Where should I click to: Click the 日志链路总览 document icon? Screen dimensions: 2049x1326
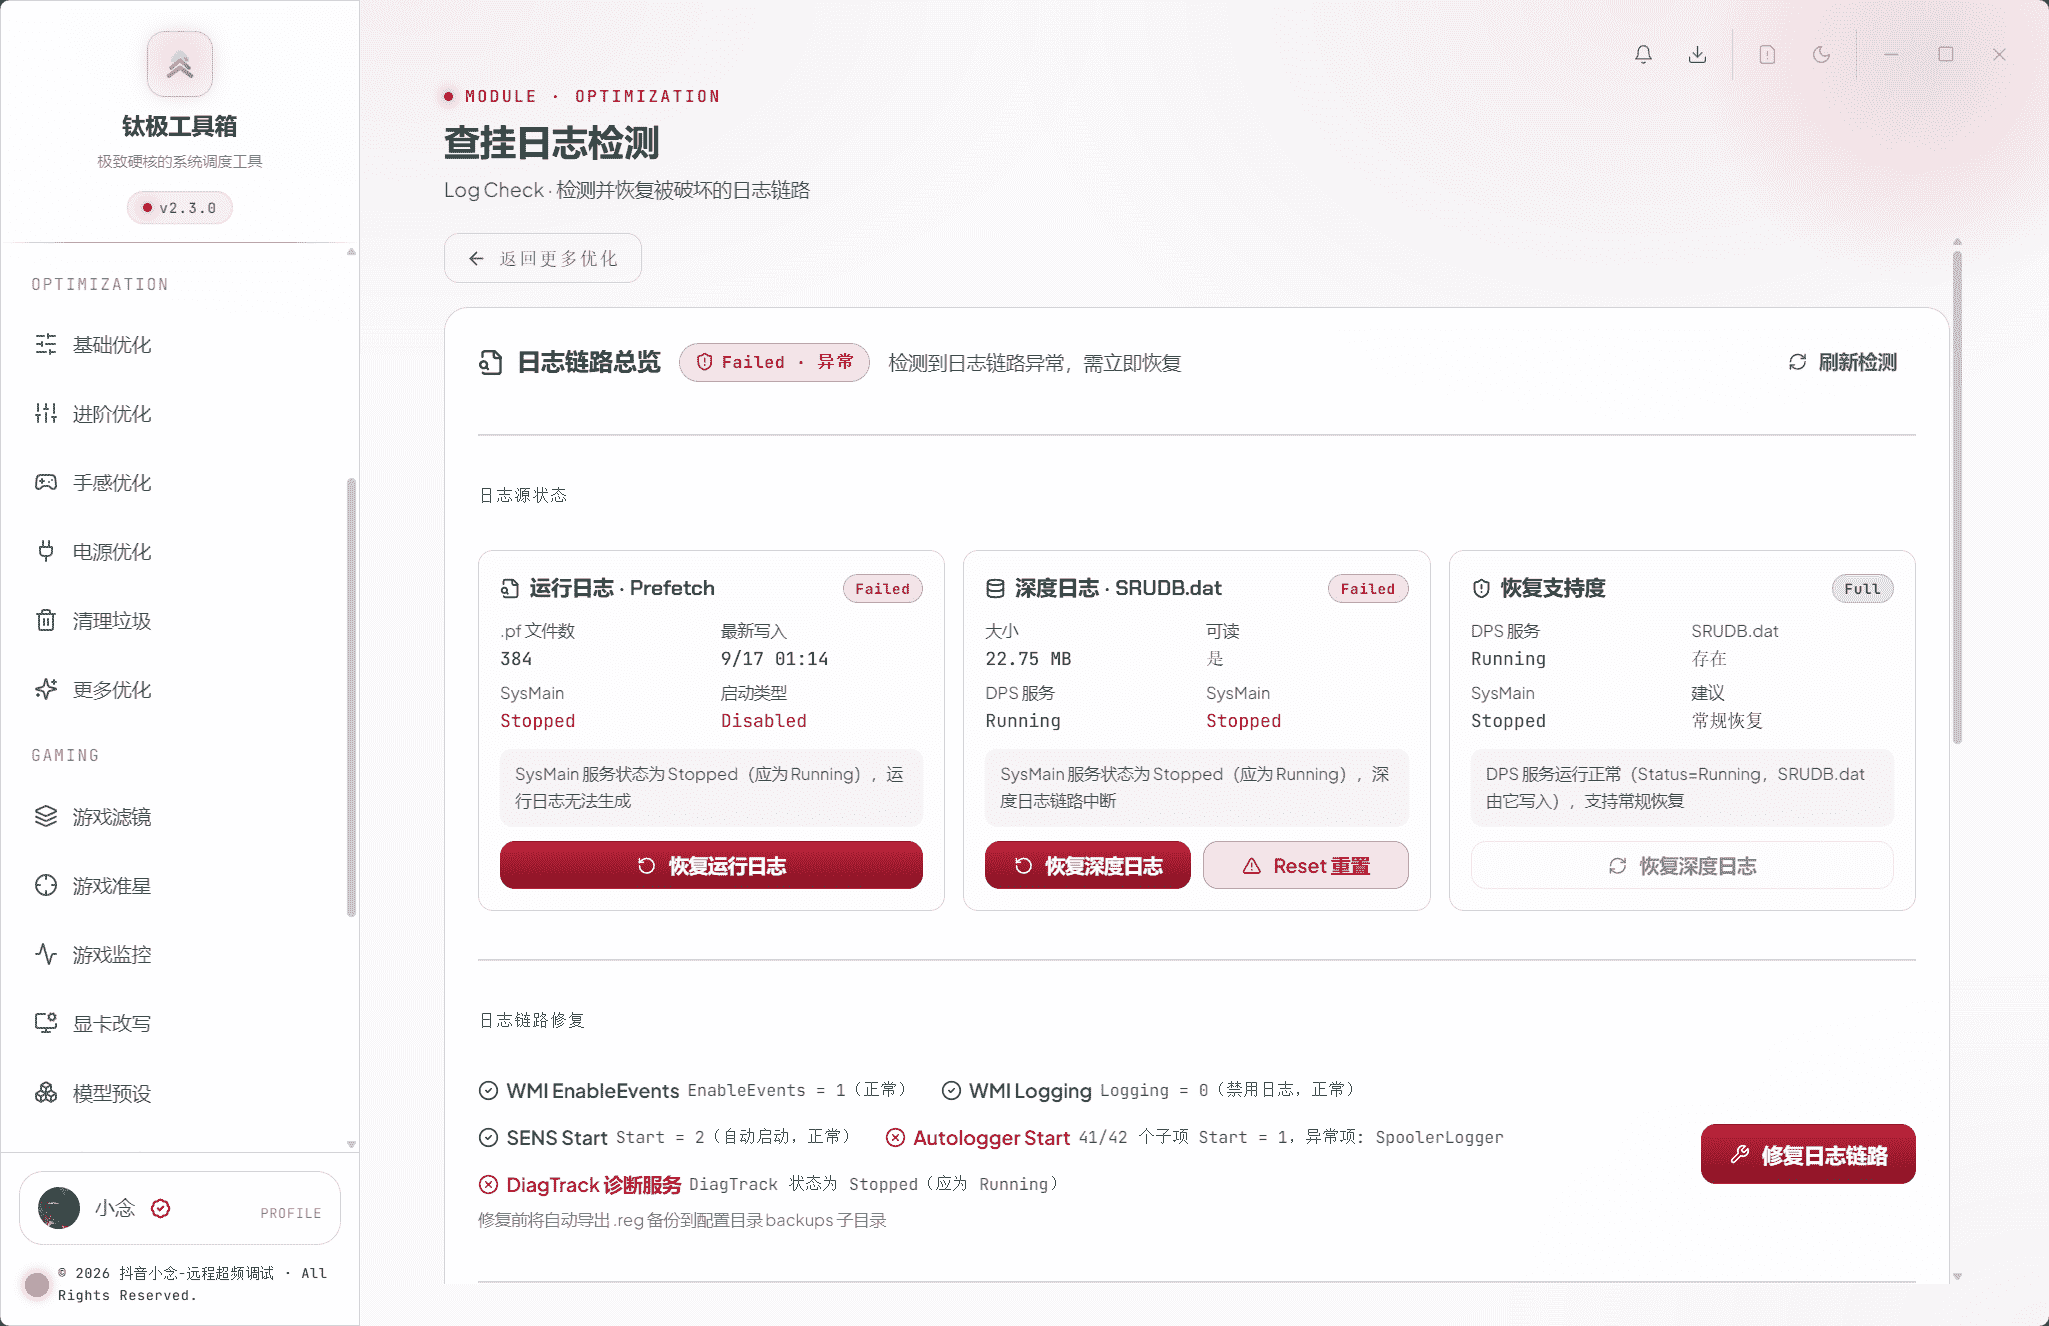click(x=491, y=362)
